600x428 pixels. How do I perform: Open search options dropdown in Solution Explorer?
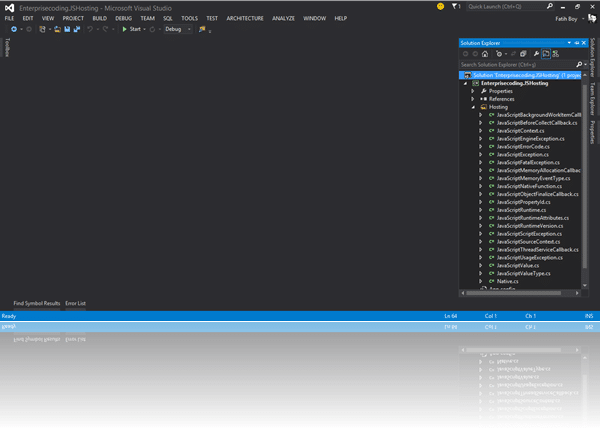(x=585, y=65)
